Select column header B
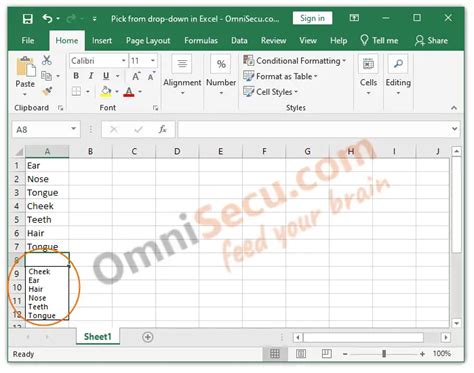The width and height of the screenshot is (474, 373). (90, 152)
